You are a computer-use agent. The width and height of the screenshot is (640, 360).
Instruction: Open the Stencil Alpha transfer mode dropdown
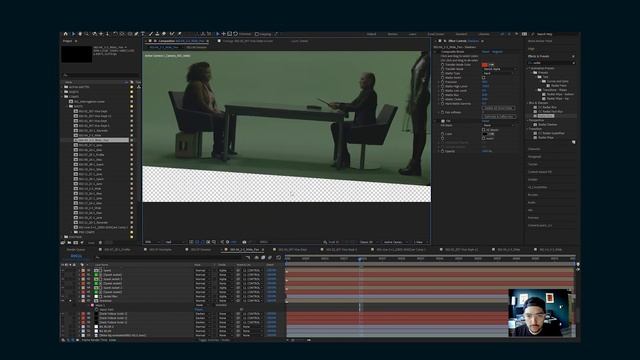(498, 69)
